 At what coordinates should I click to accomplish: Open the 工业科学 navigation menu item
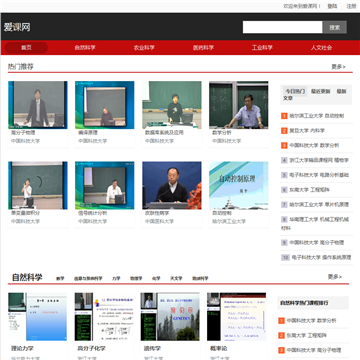(262, 48)
